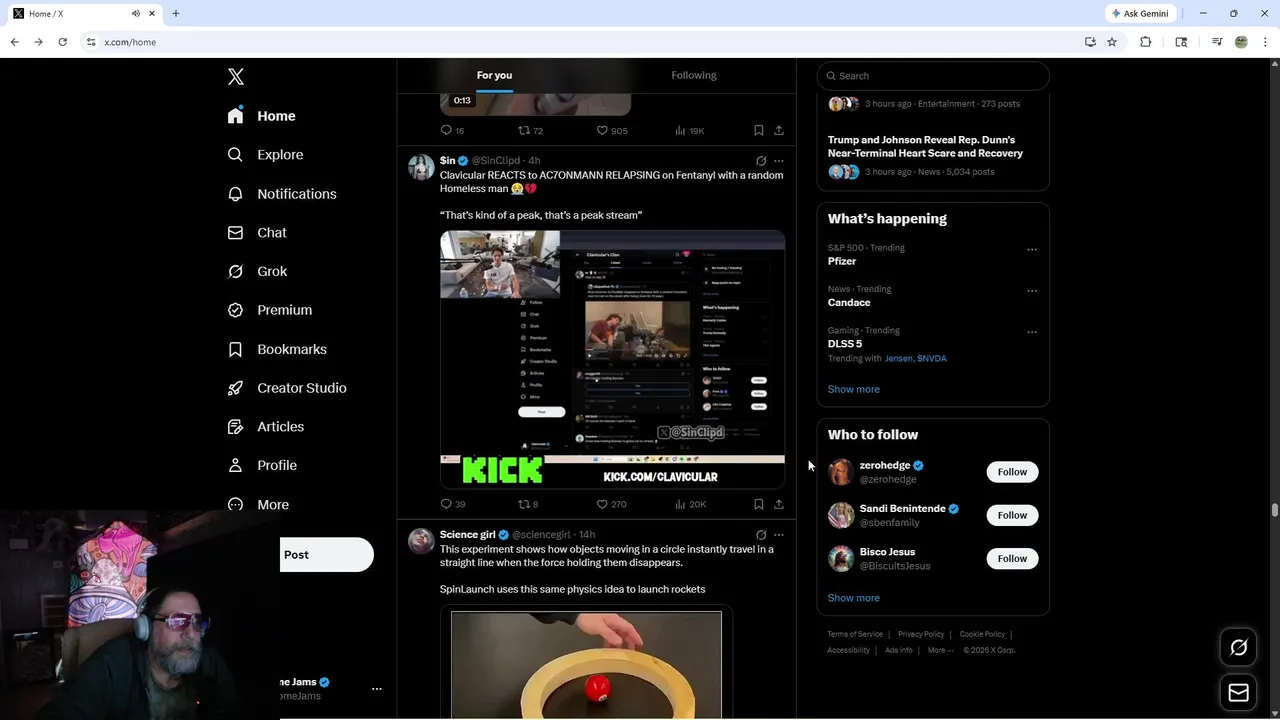Open account options menu (three dots)
This screenshot has width=1280, height=720.
click(x=377, y=689)
